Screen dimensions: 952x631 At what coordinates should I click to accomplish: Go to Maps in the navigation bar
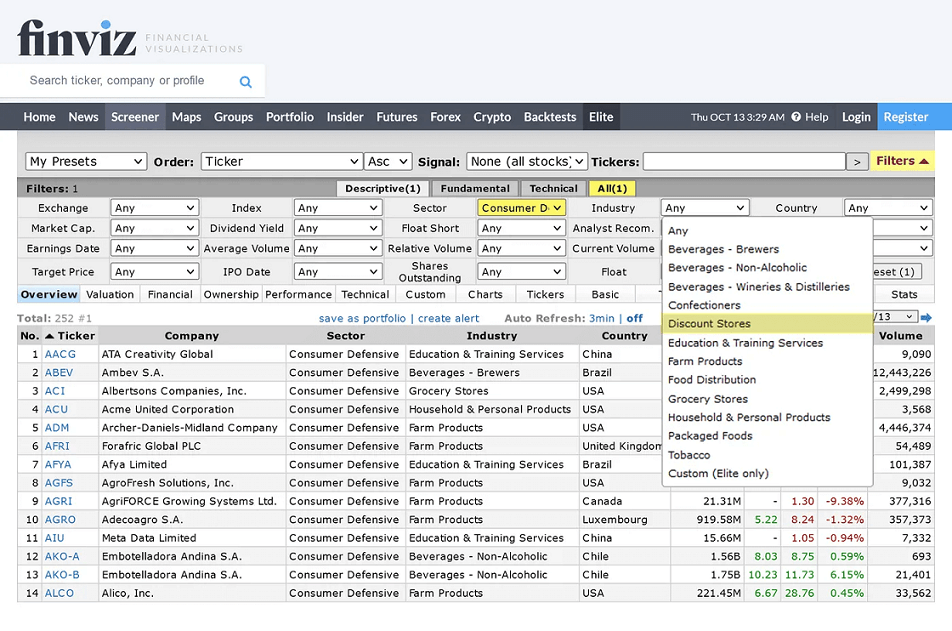(186, 117)
